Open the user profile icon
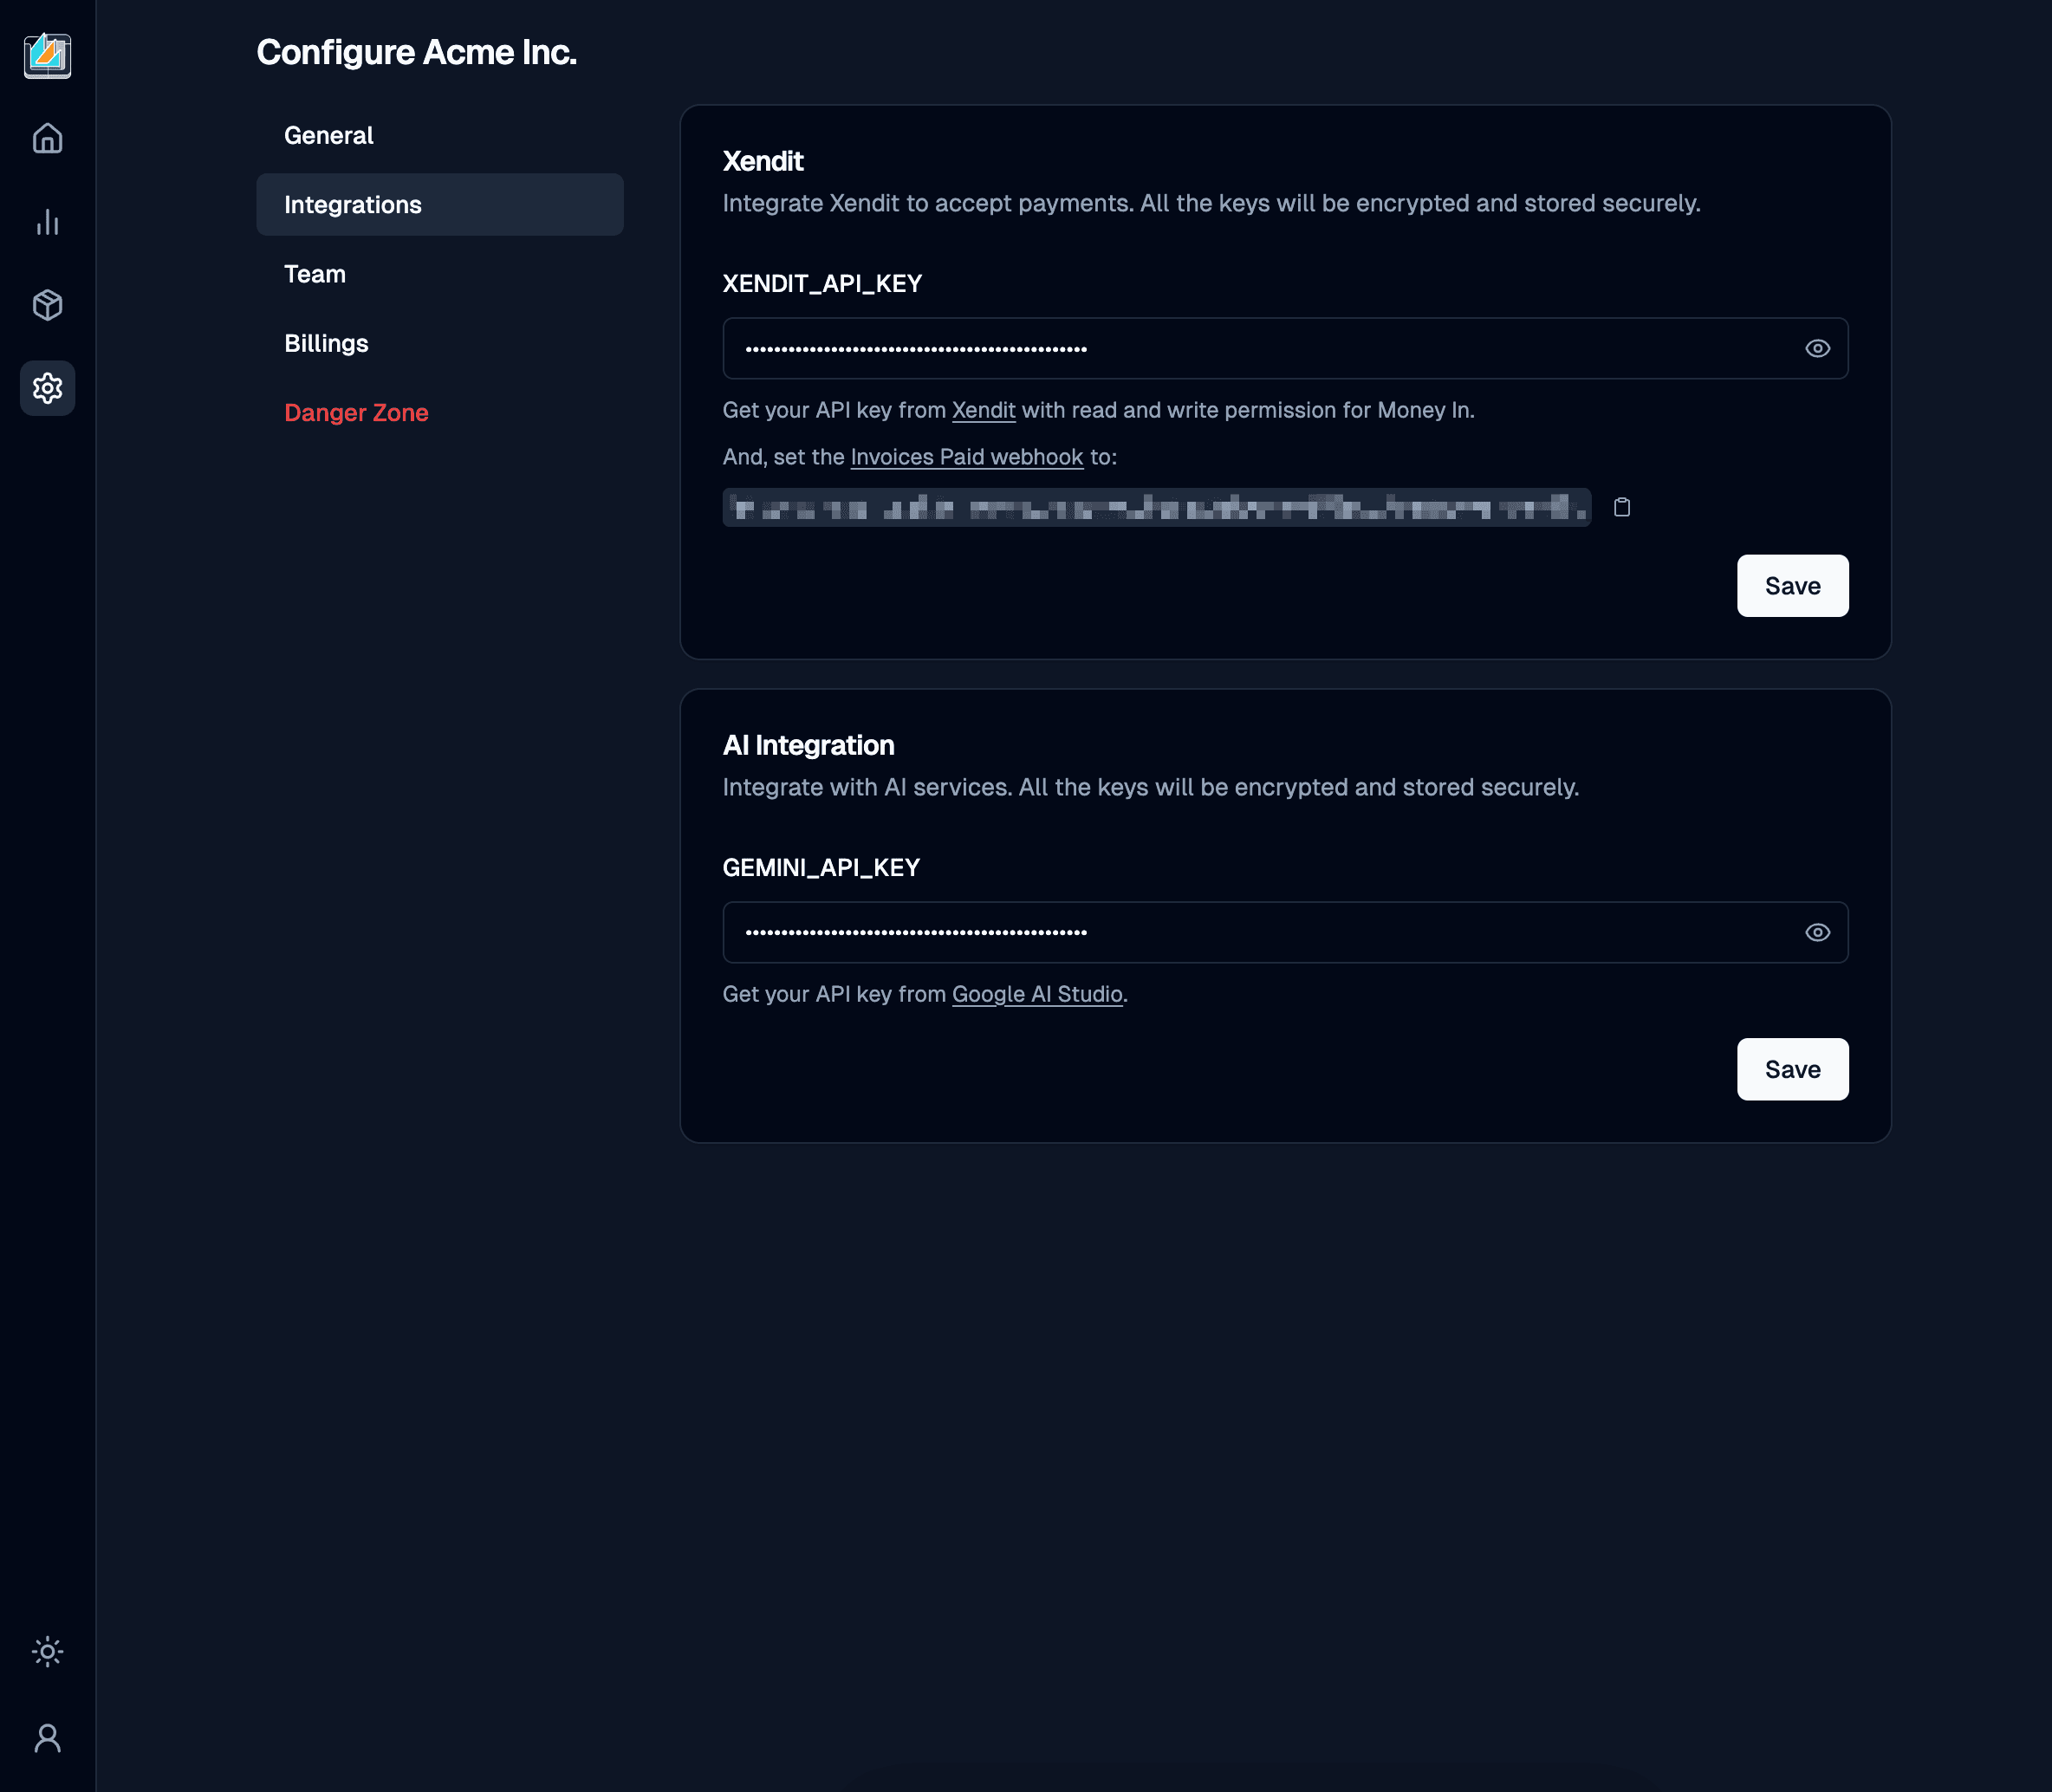2052x1792 pixels. [47, 1738]
